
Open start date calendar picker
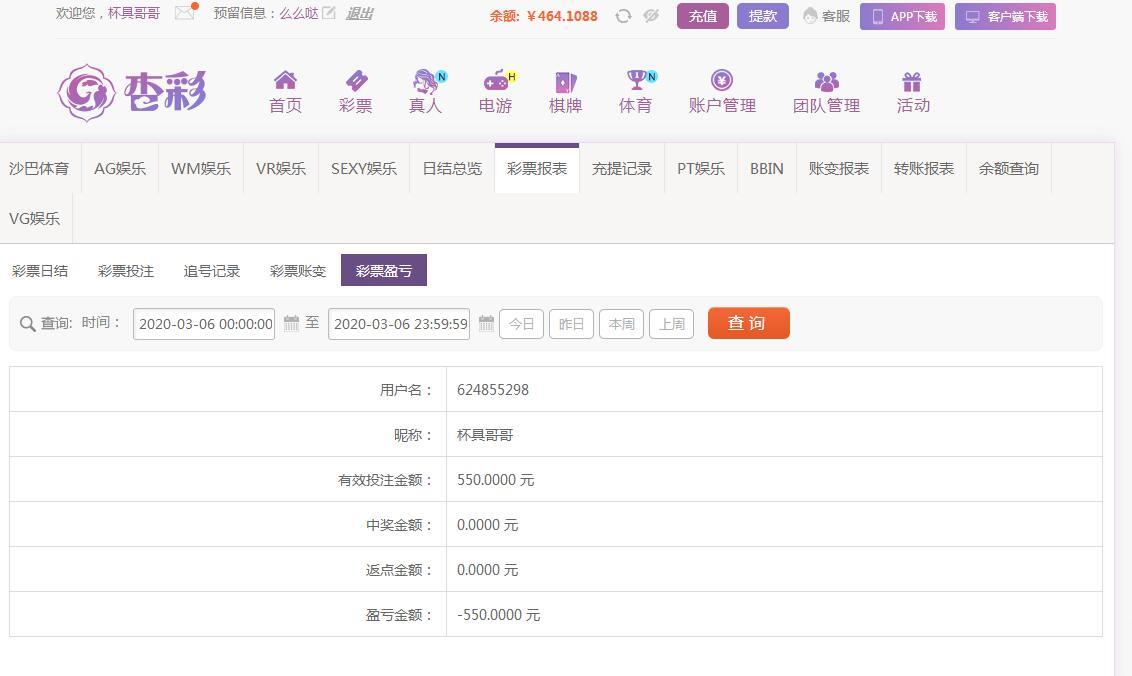(x=291, y=323)
